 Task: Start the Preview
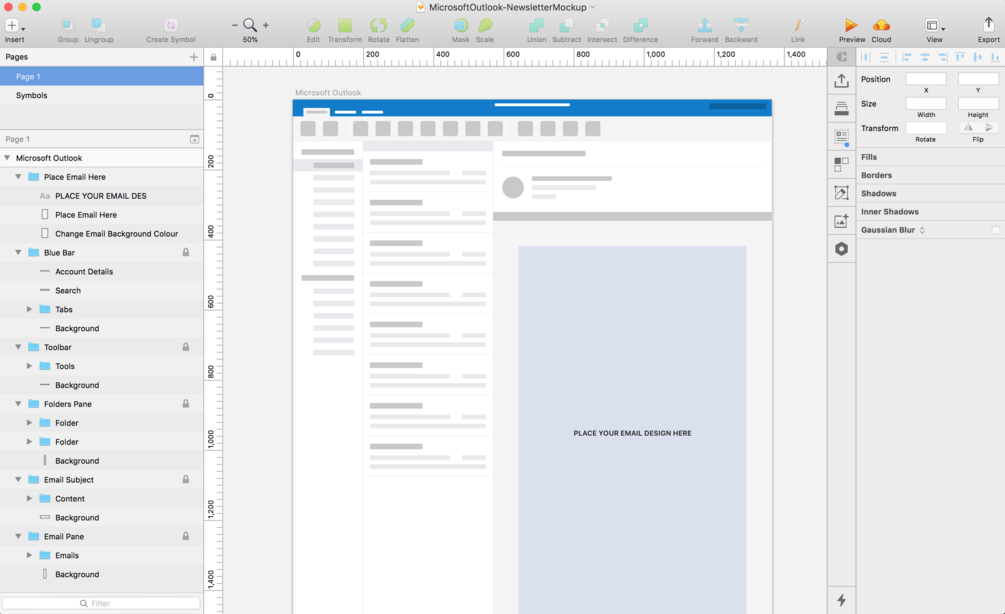click(x=851, y=26)
